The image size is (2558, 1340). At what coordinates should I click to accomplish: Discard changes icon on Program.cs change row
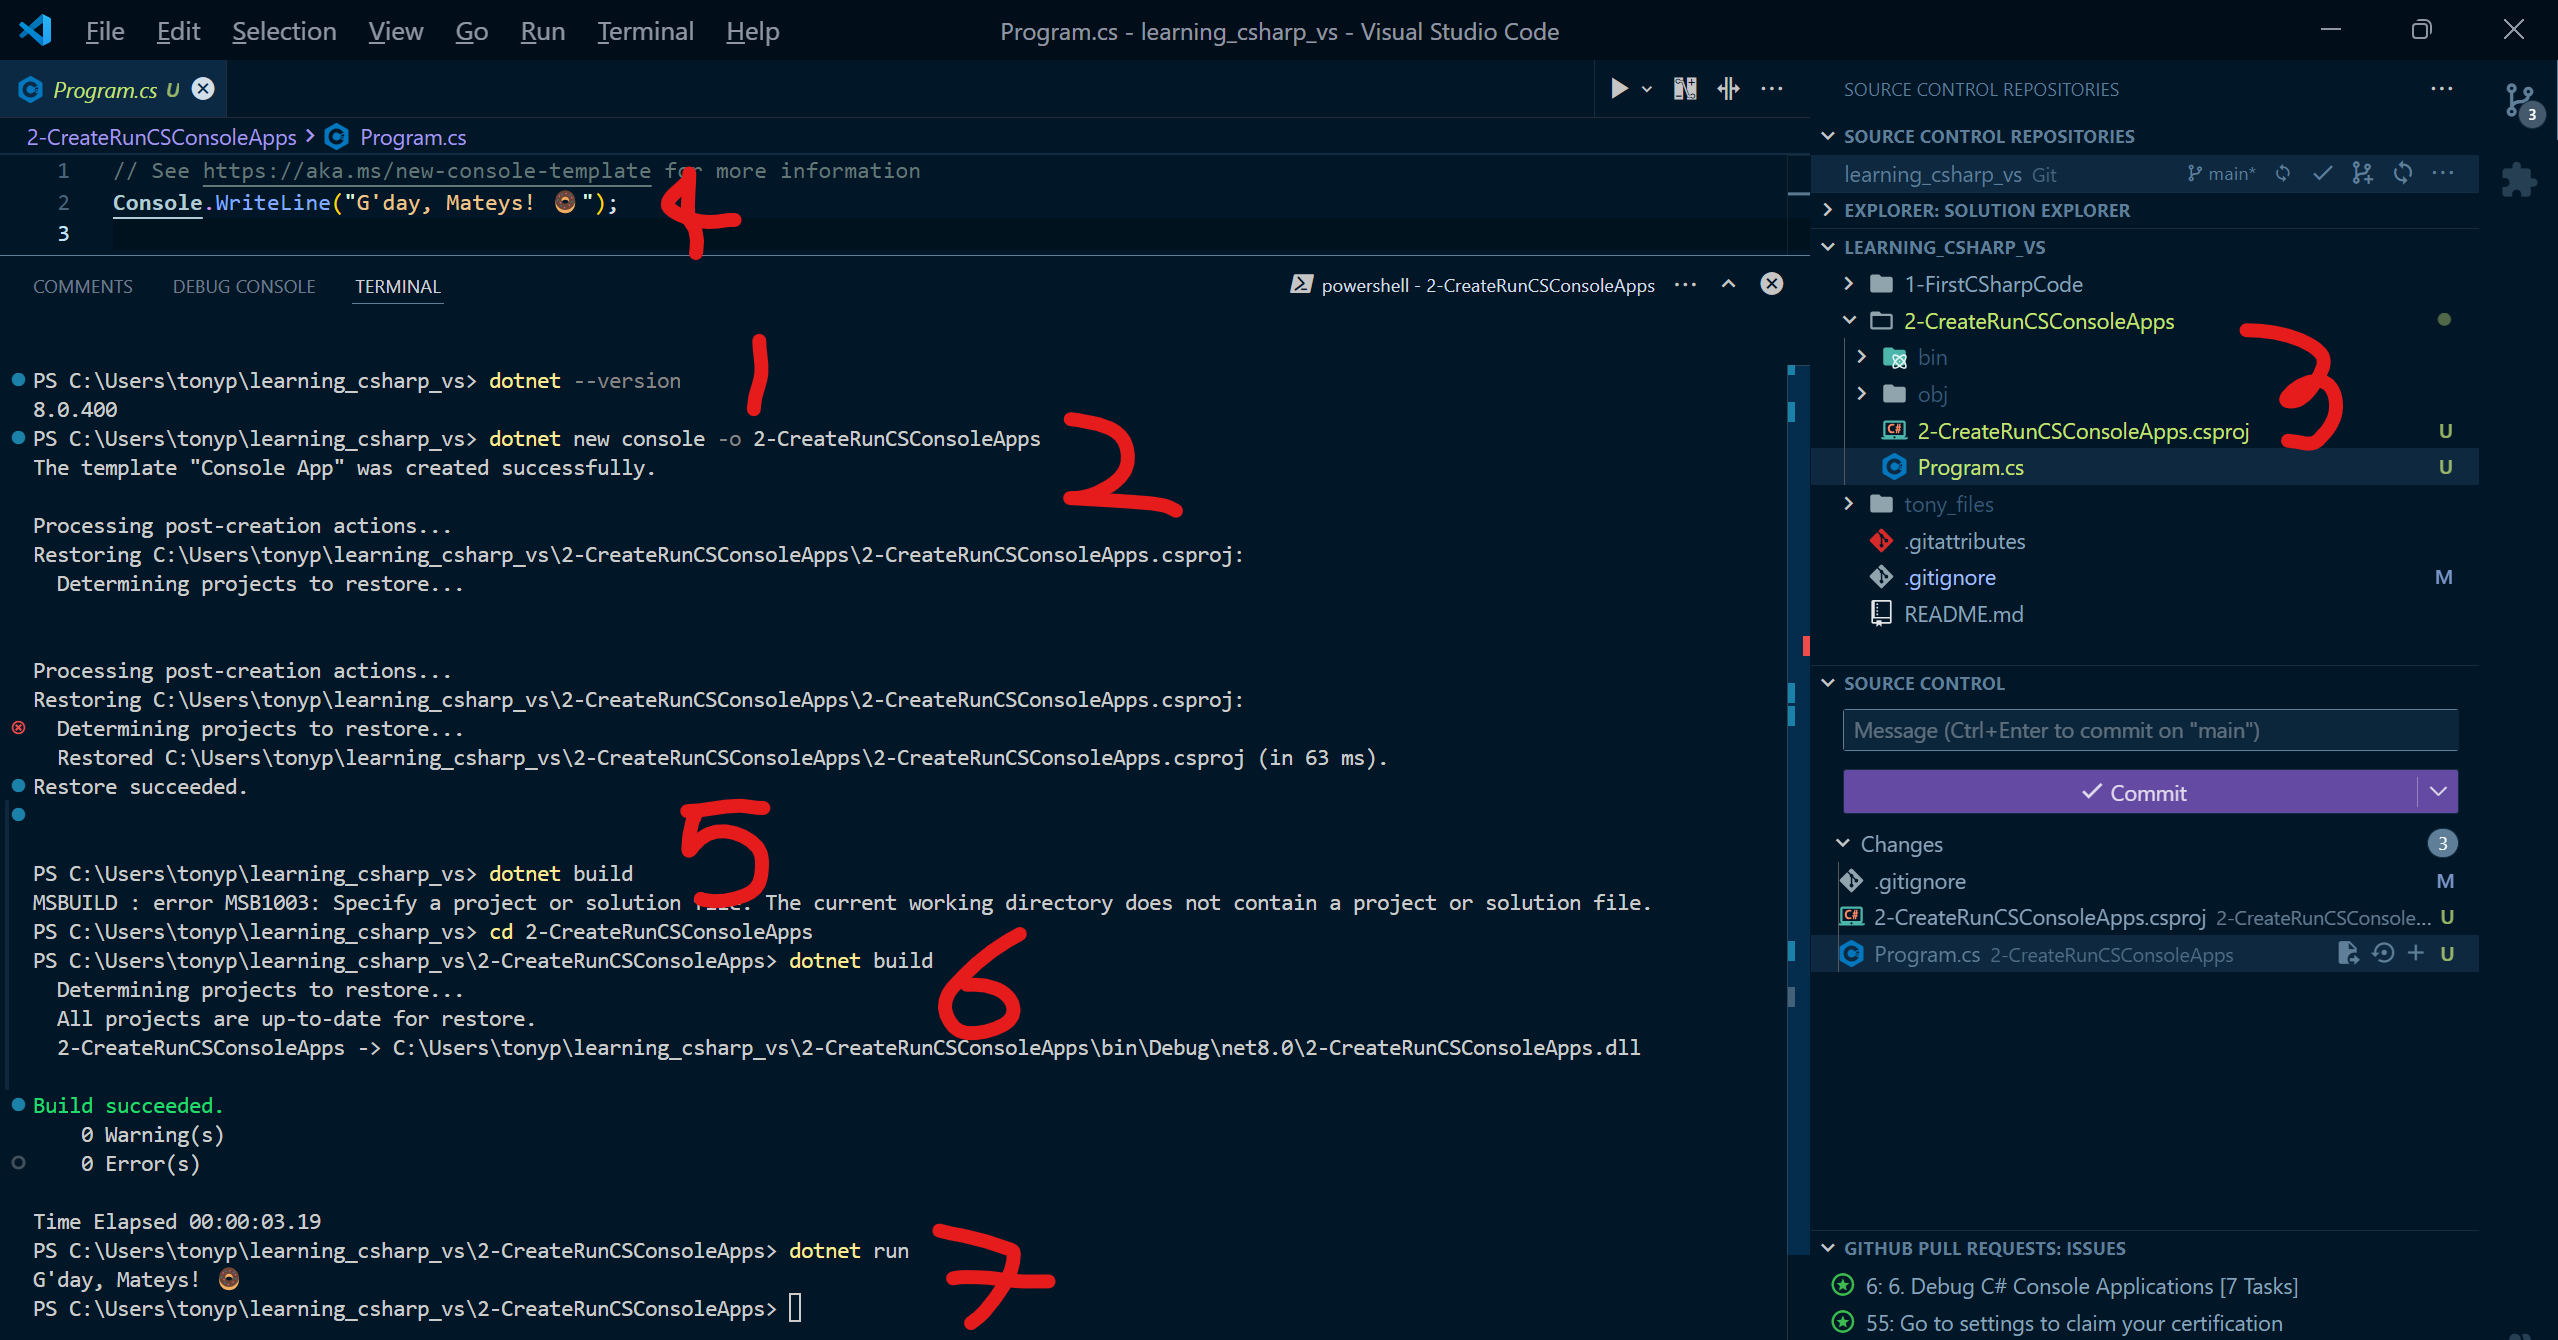coord(2383,954)
